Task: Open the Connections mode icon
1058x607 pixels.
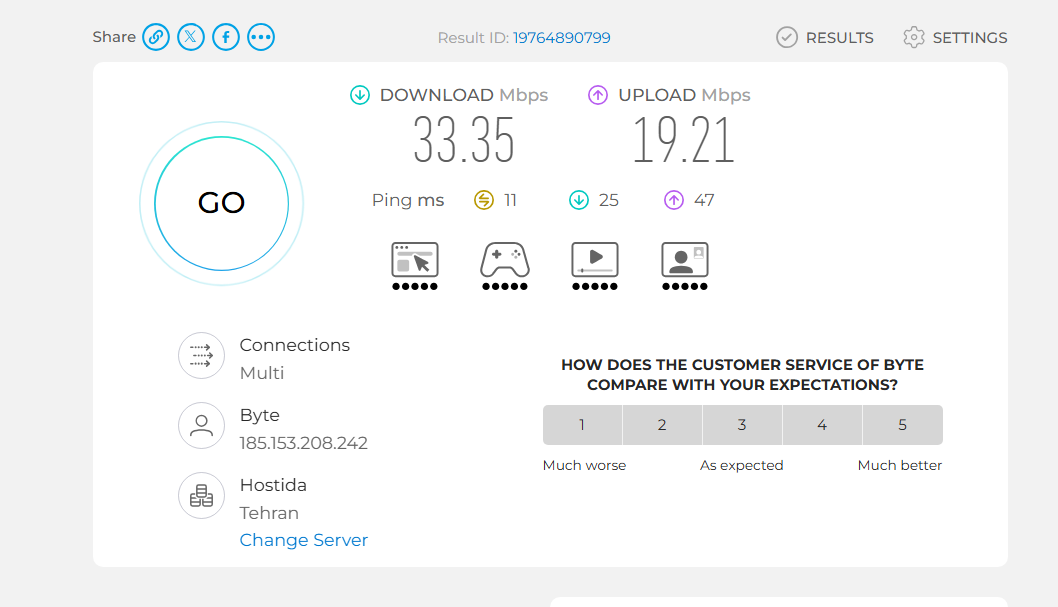Action: point(201,355)
